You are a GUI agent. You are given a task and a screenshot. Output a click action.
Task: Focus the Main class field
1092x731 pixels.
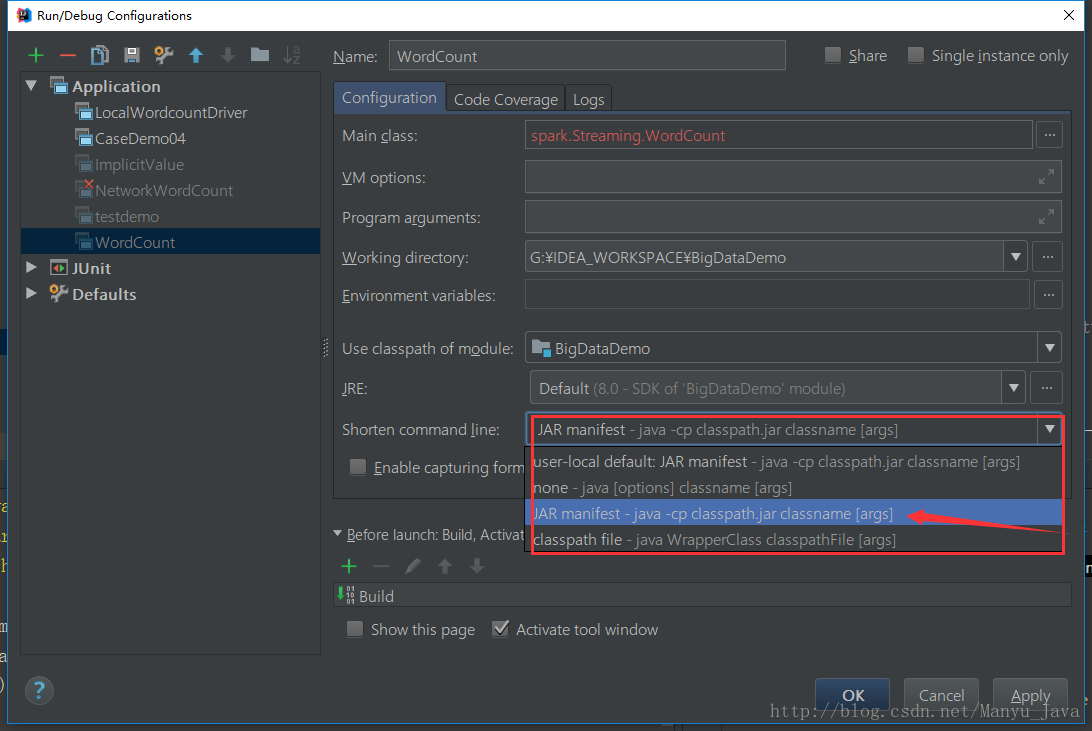(778, 135)
